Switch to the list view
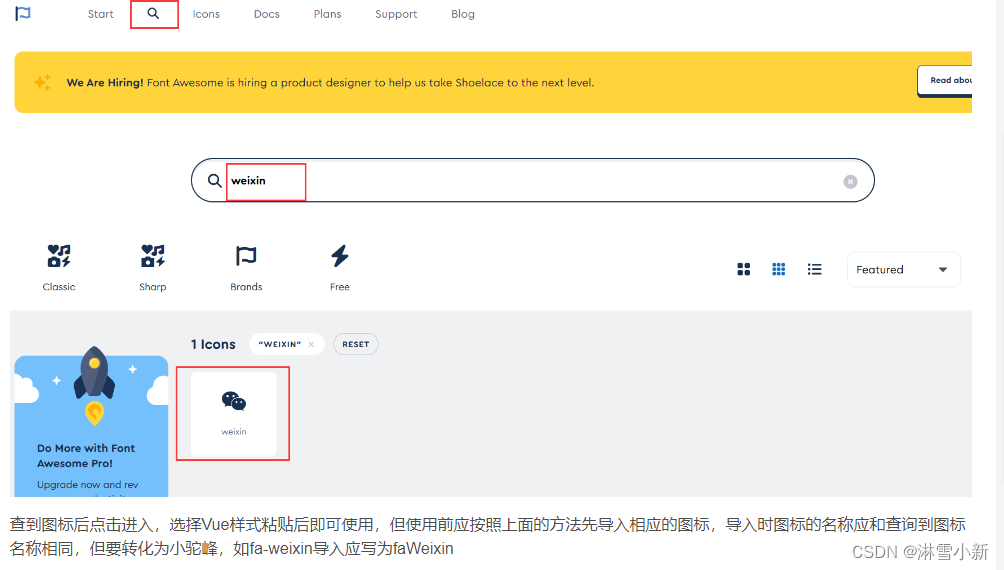Screen dimensions: 1004x570 click(x=814, y=269)
